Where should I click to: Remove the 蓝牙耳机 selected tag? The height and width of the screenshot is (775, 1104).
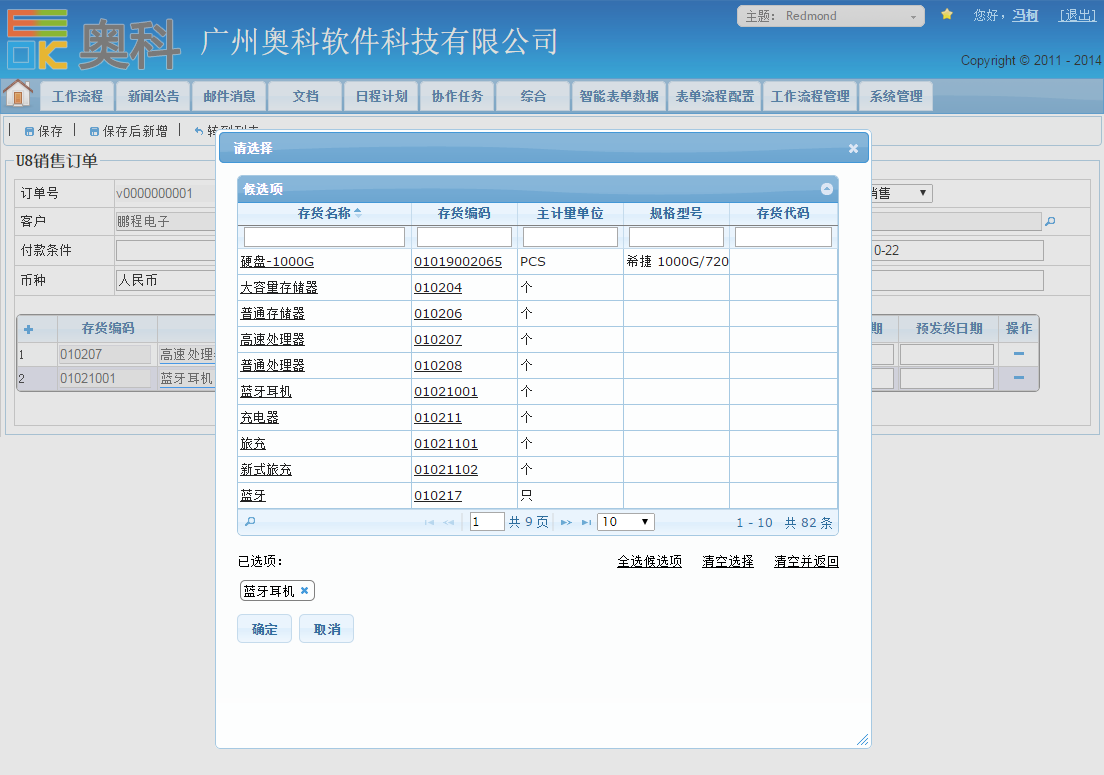click(304, 591)
